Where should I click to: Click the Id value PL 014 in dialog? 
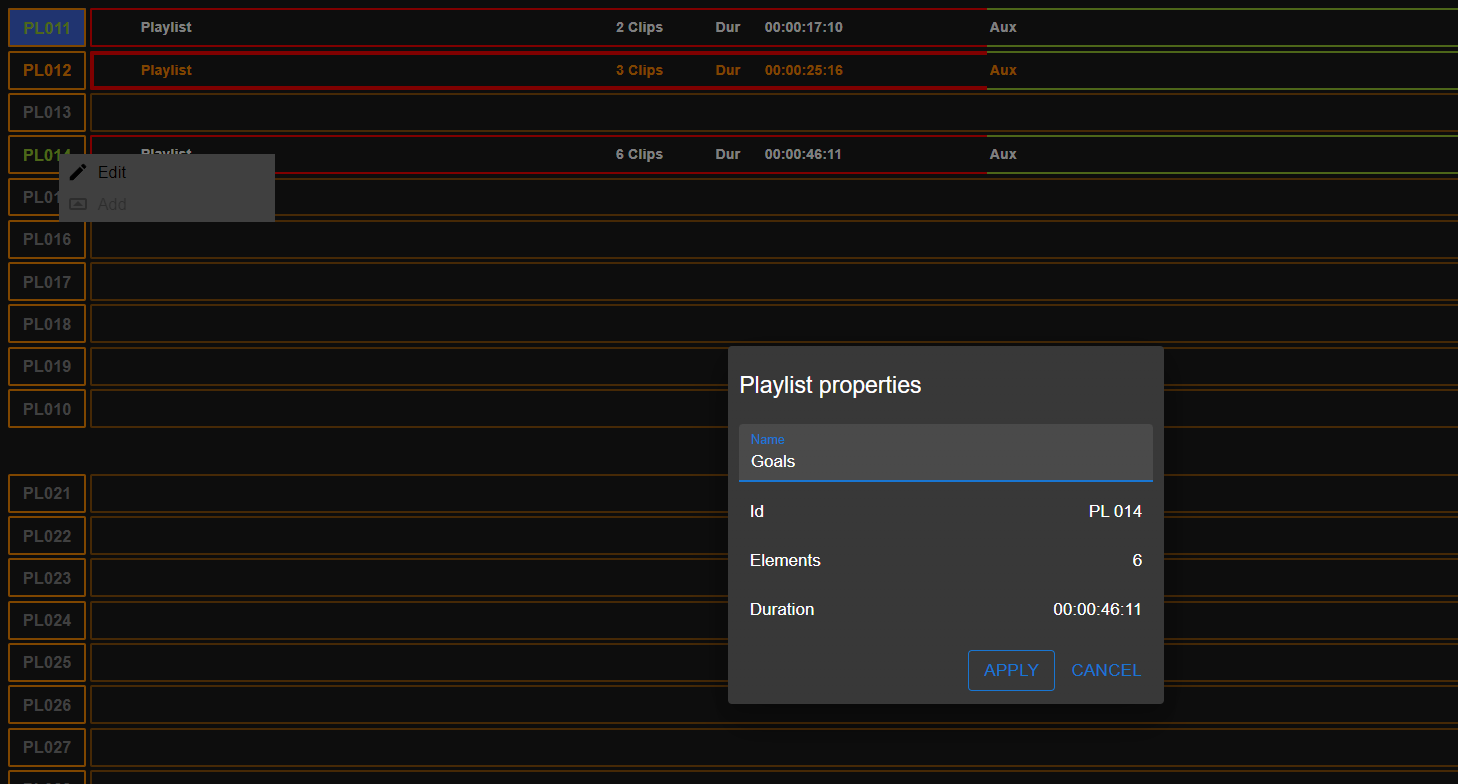[1115, 512]
